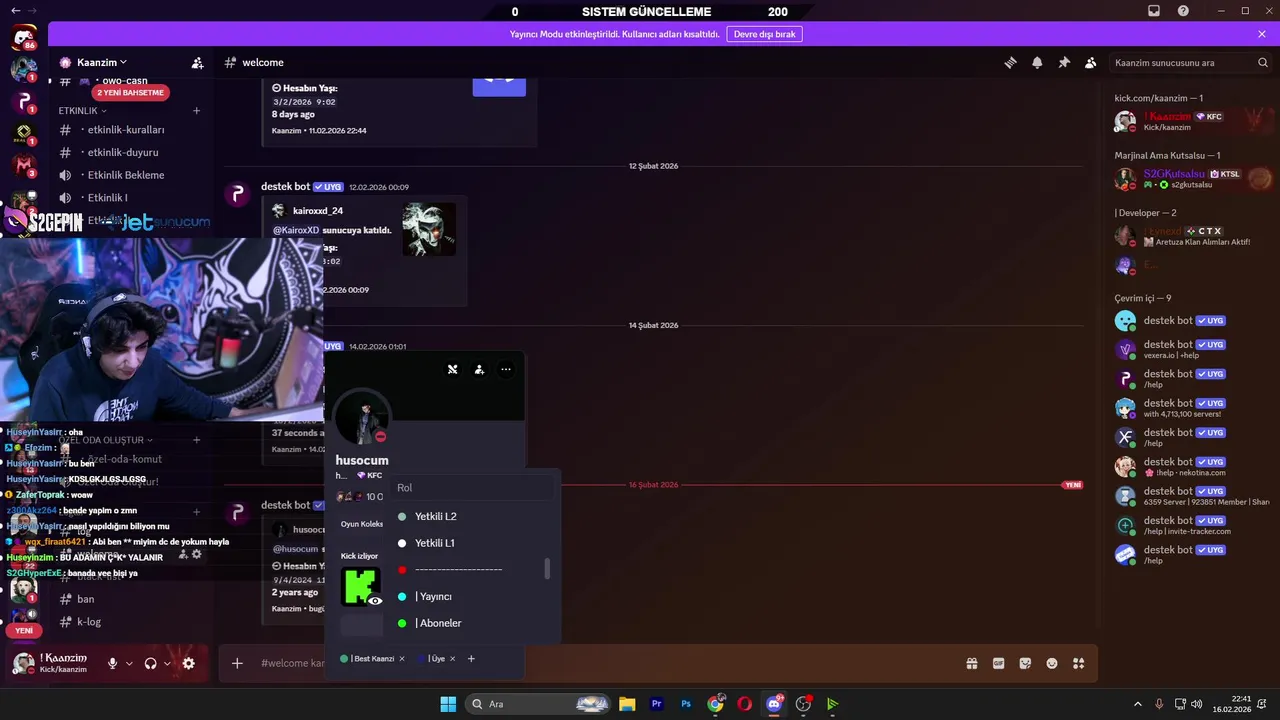
Task: Open the sticker picker icon
Action: tap(1025, 663)
